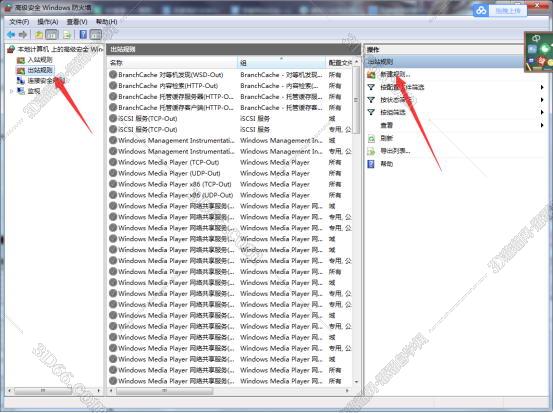Select iSCSI 服务(TCP-Out) first rule row

pos(229,119)
